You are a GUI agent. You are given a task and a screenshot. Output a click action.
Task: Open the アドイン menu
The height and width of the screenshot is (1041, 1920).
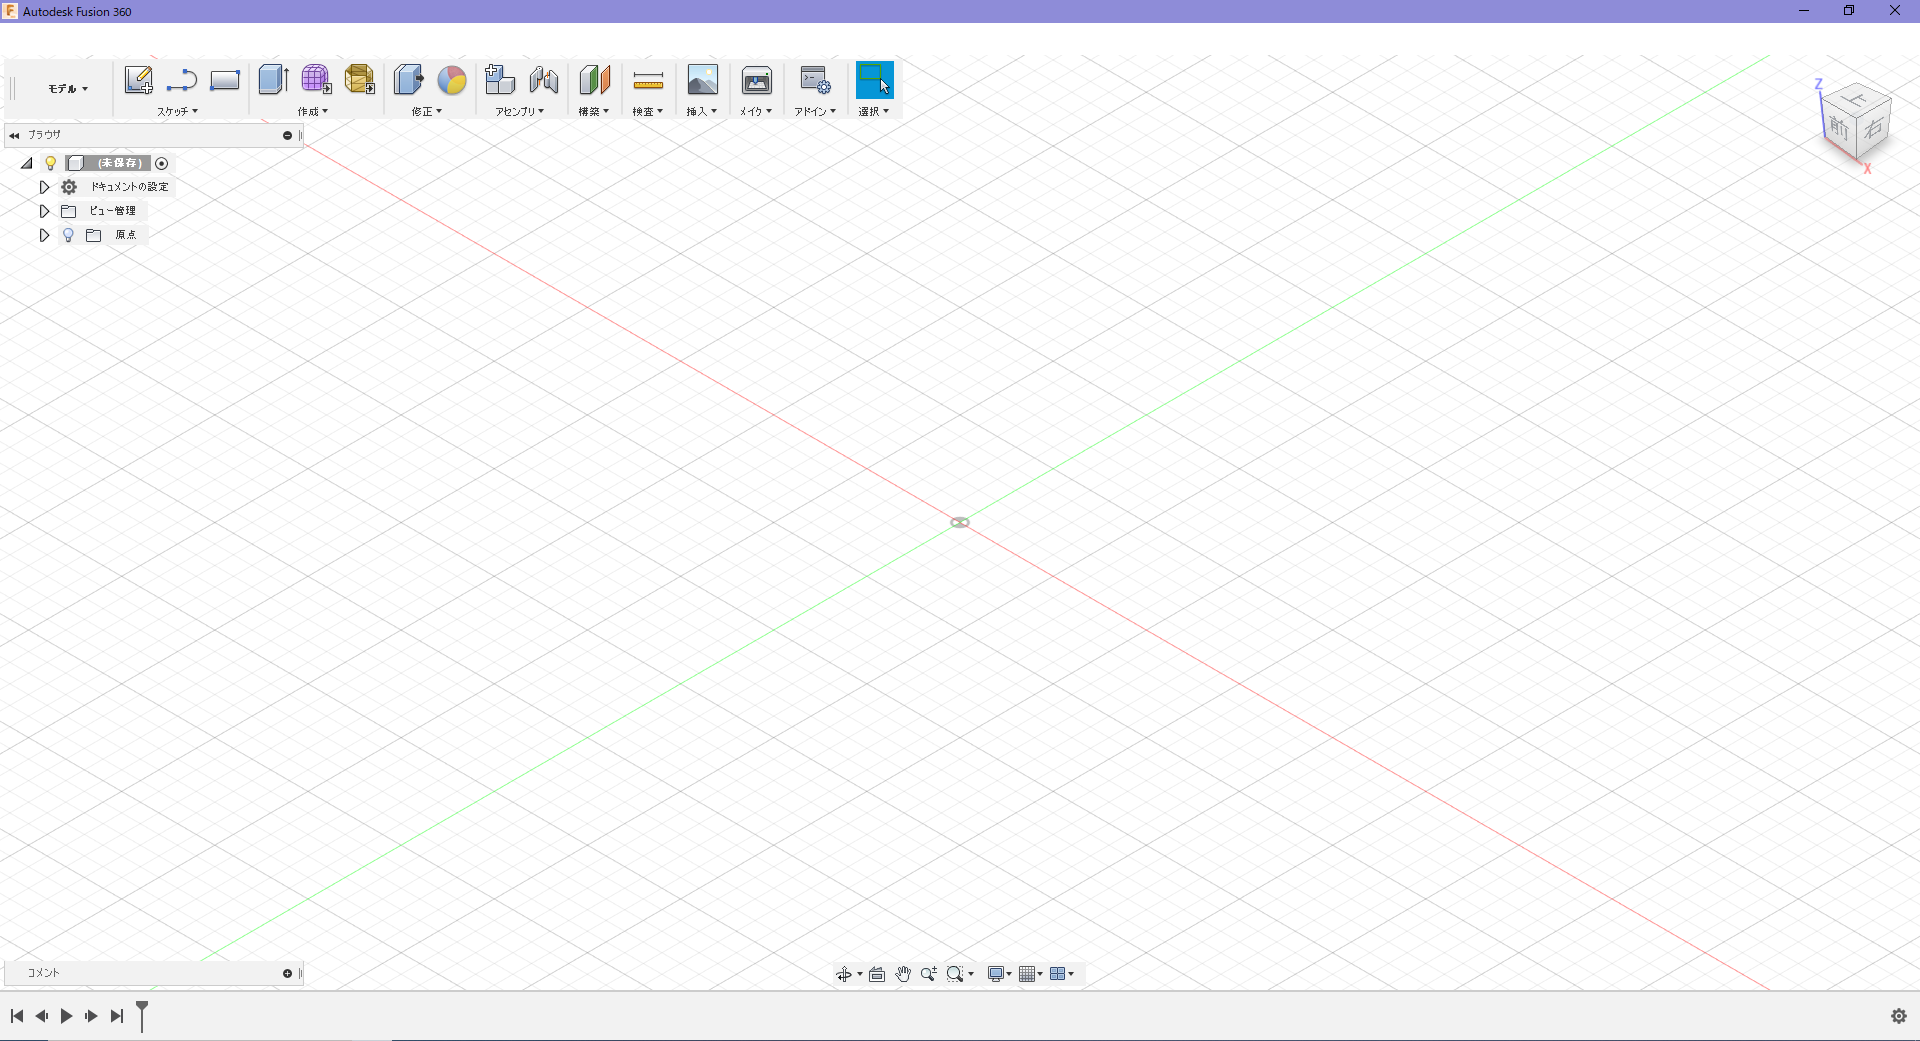(815, 112)
